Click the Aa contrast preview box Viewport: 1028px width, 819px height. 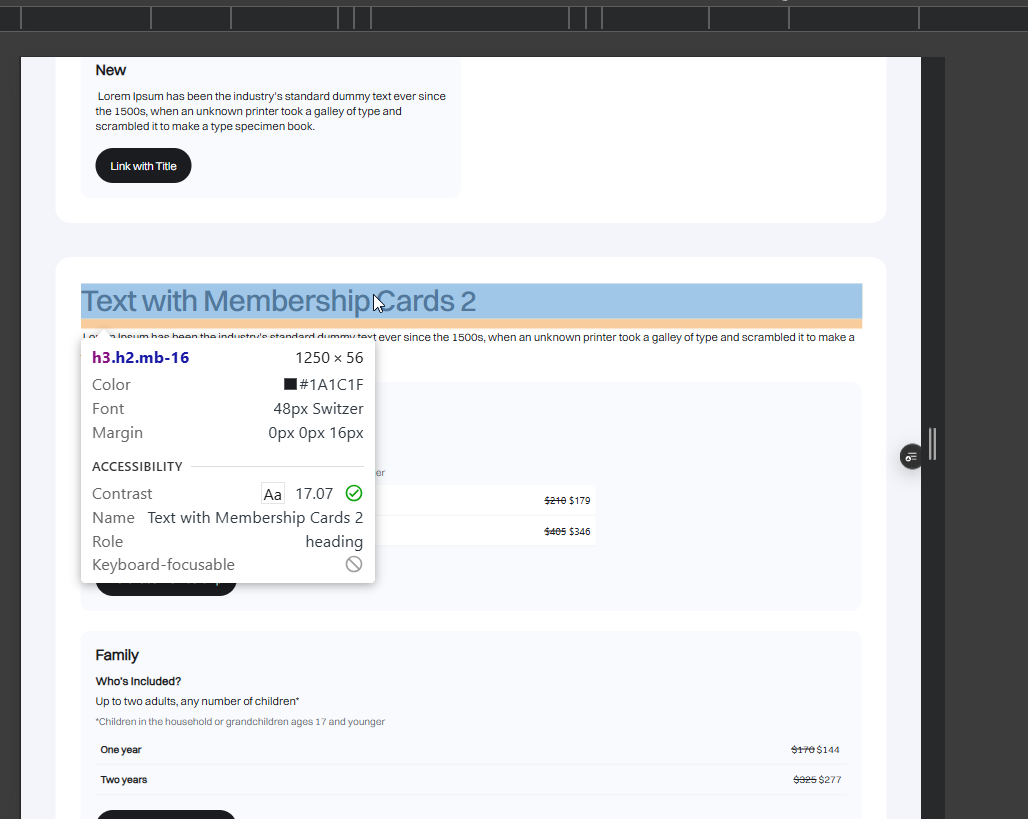pos(273,494)
